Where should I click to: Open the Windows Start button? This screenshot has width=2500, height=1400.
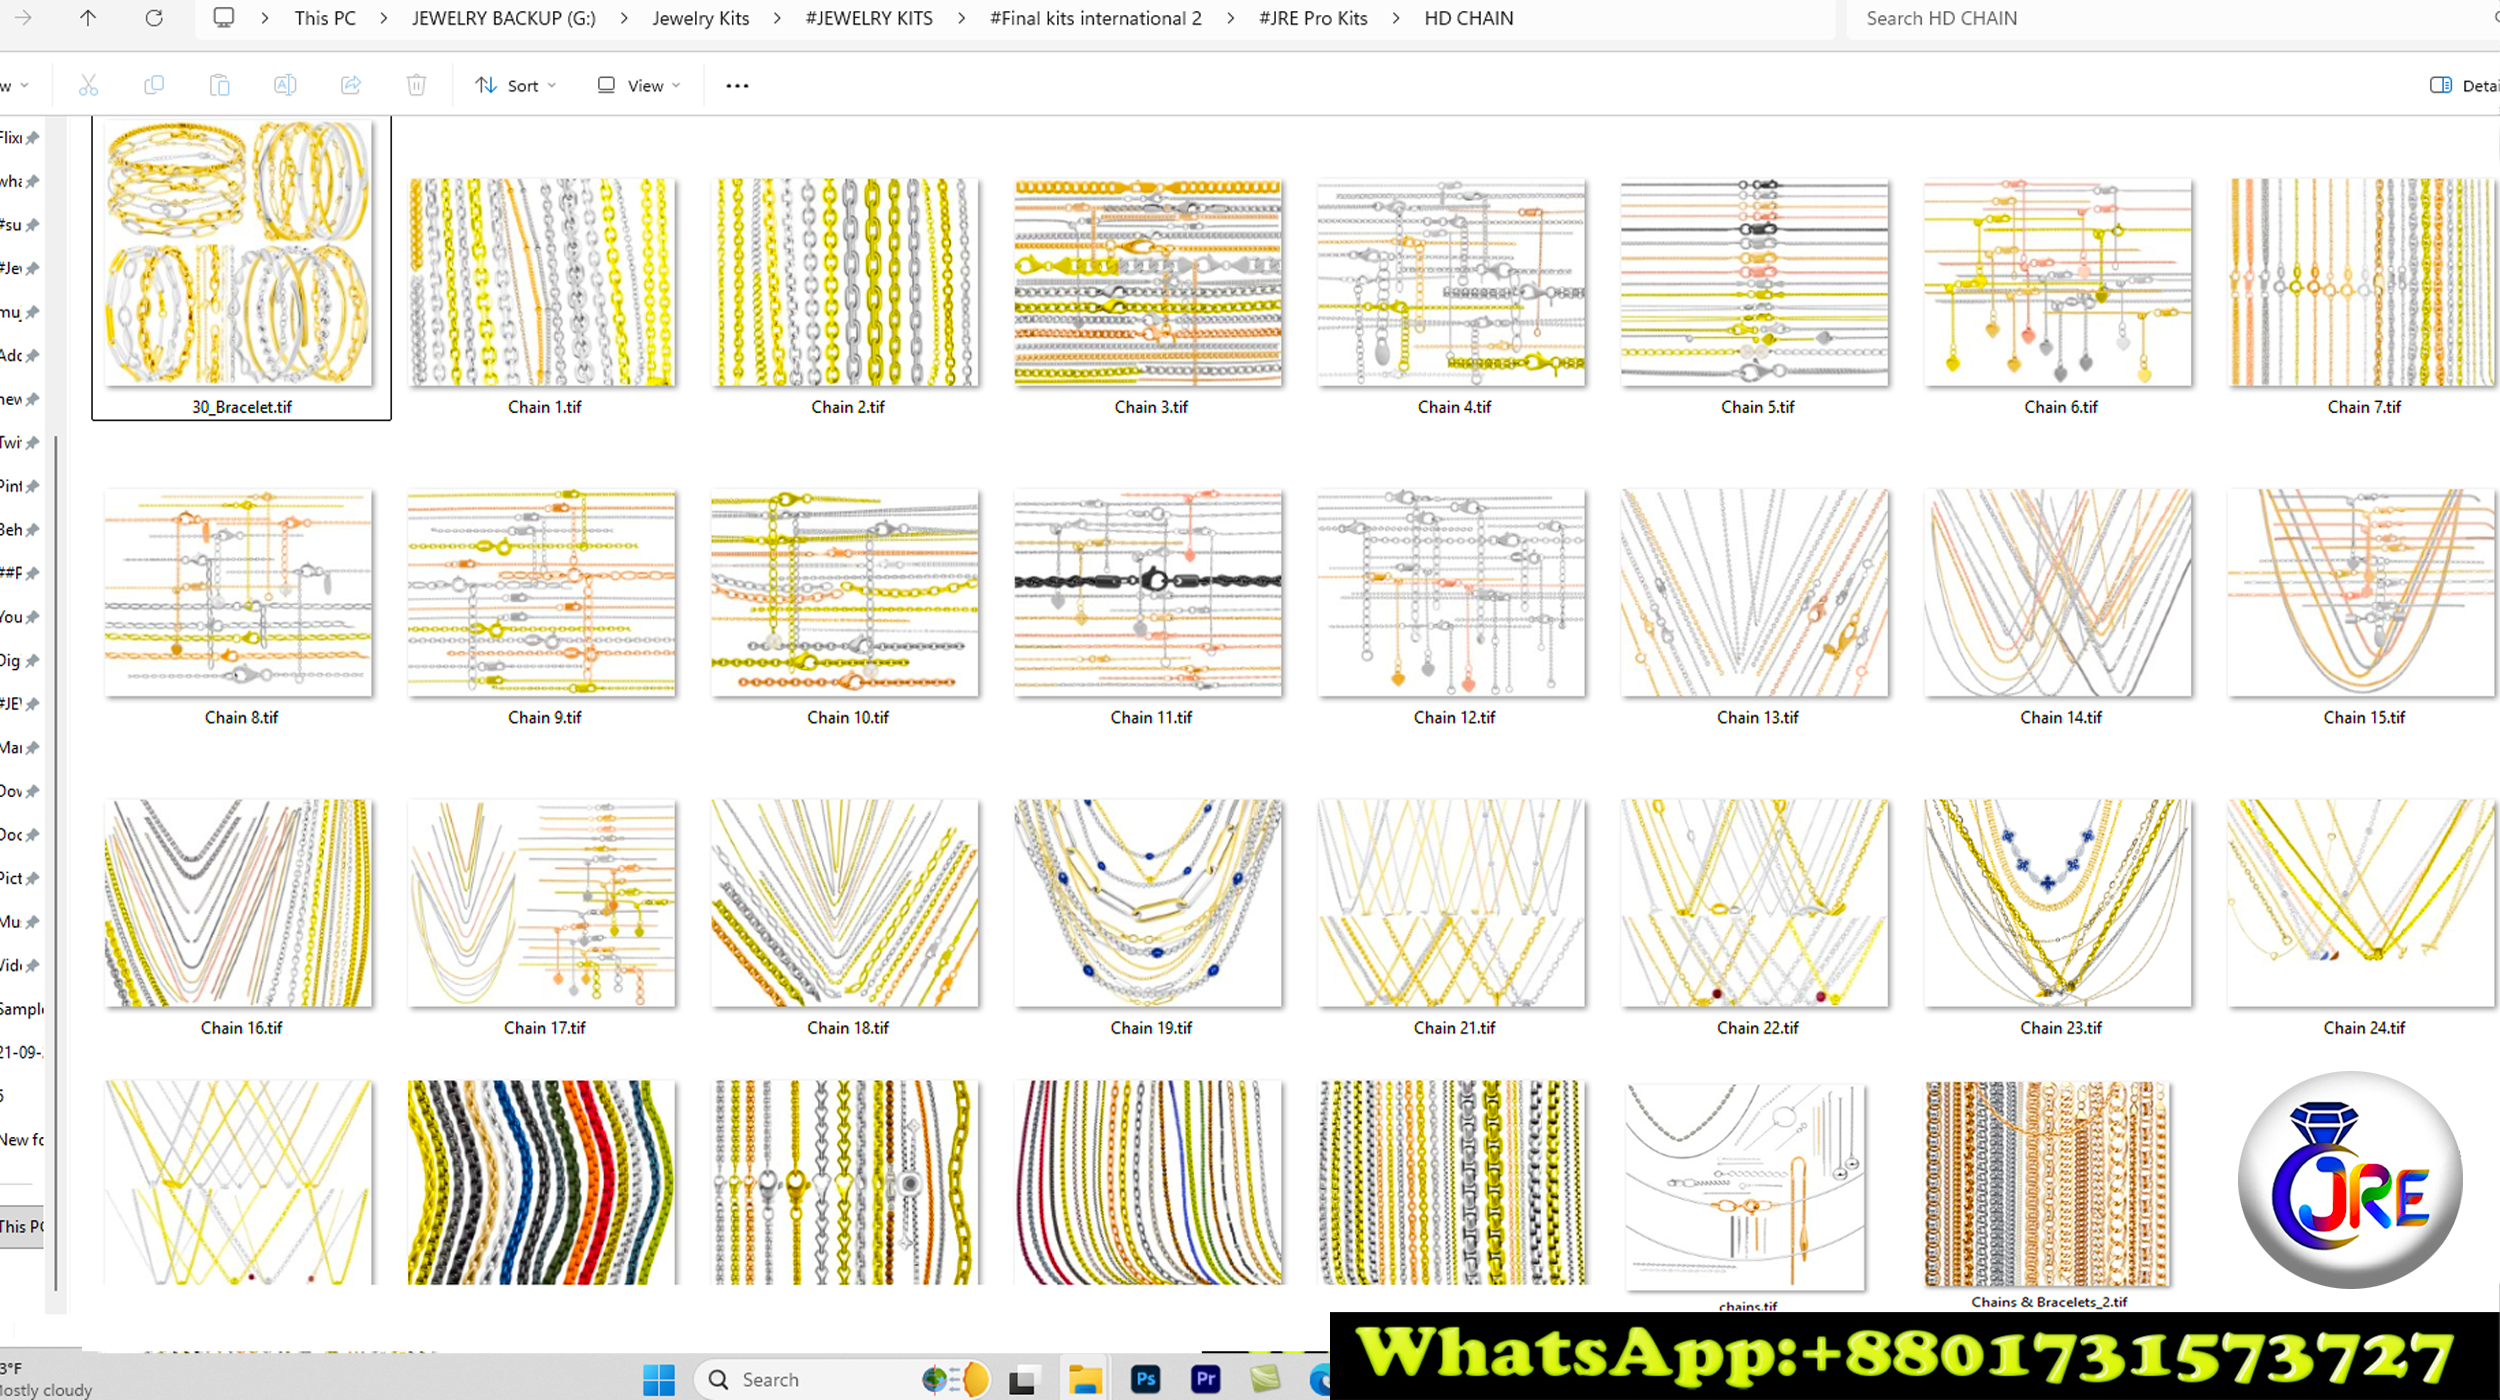pos(658,1380)
